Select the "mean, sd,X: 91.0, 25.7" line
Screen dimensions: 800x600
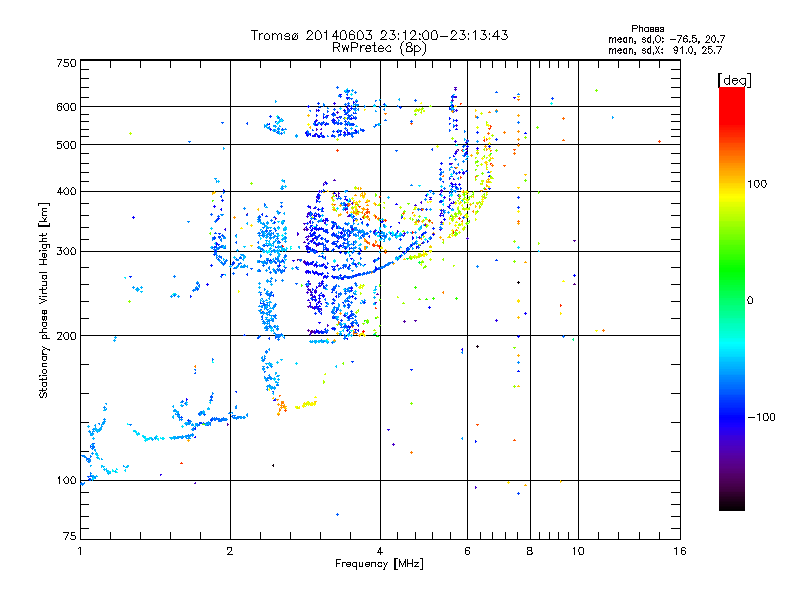pos(665,50)
